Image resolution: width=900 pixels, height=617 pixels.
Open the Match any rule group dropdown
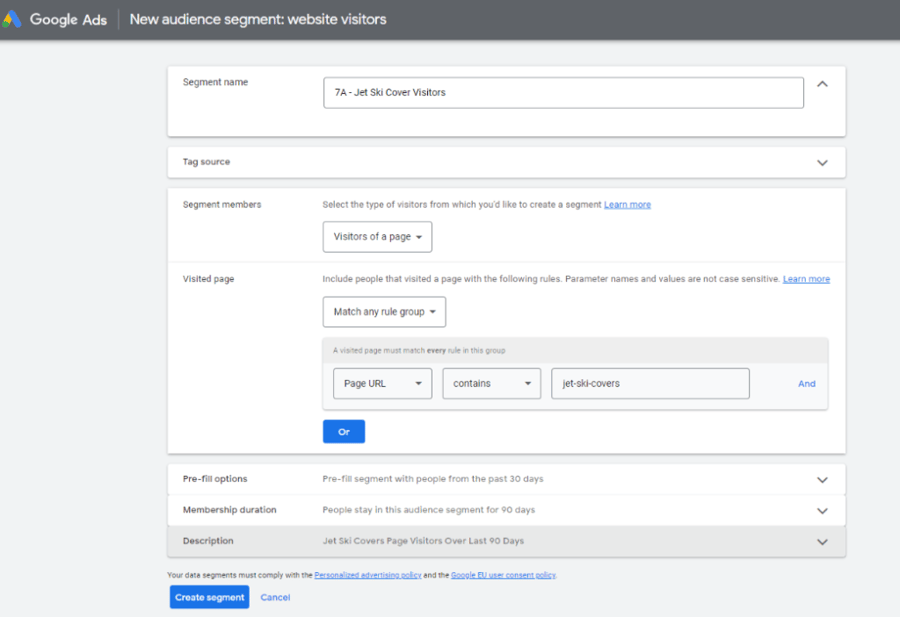pos(384,312)
